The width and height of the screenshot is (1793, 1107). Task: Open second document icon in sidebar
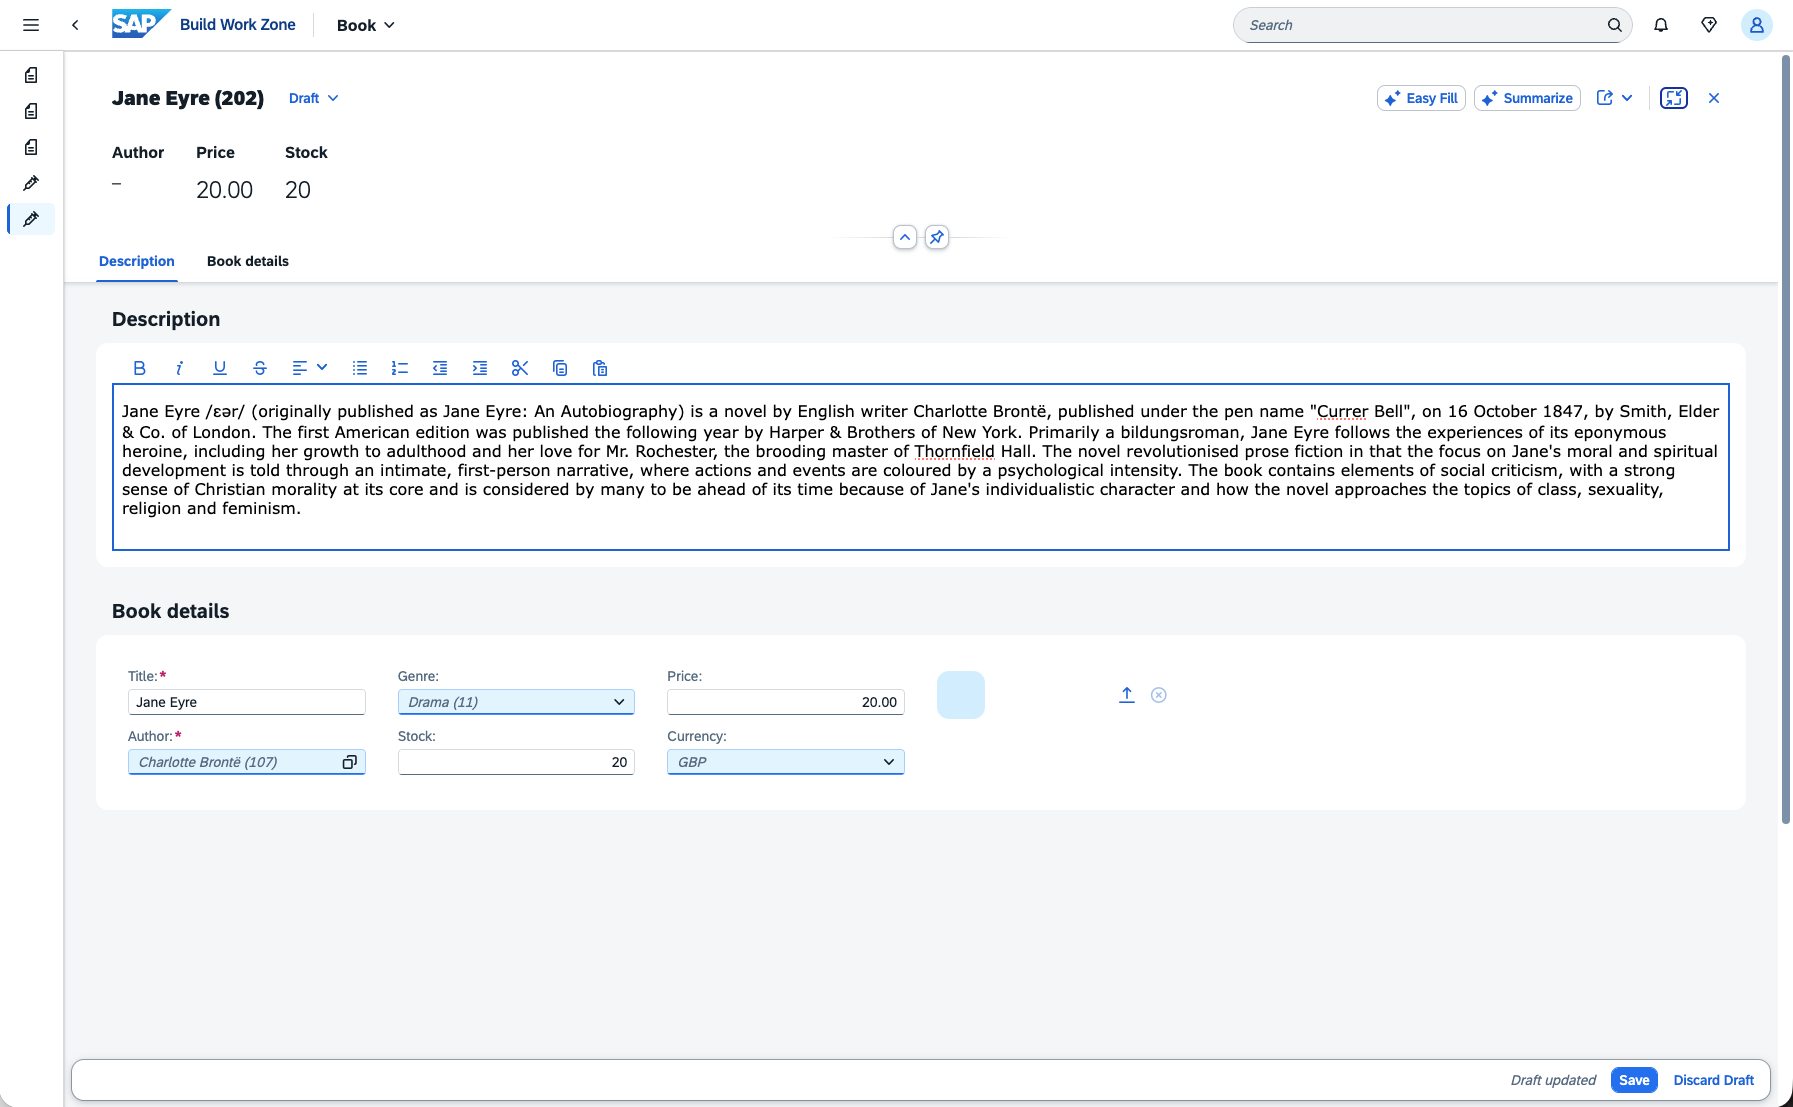pos(31,111)
